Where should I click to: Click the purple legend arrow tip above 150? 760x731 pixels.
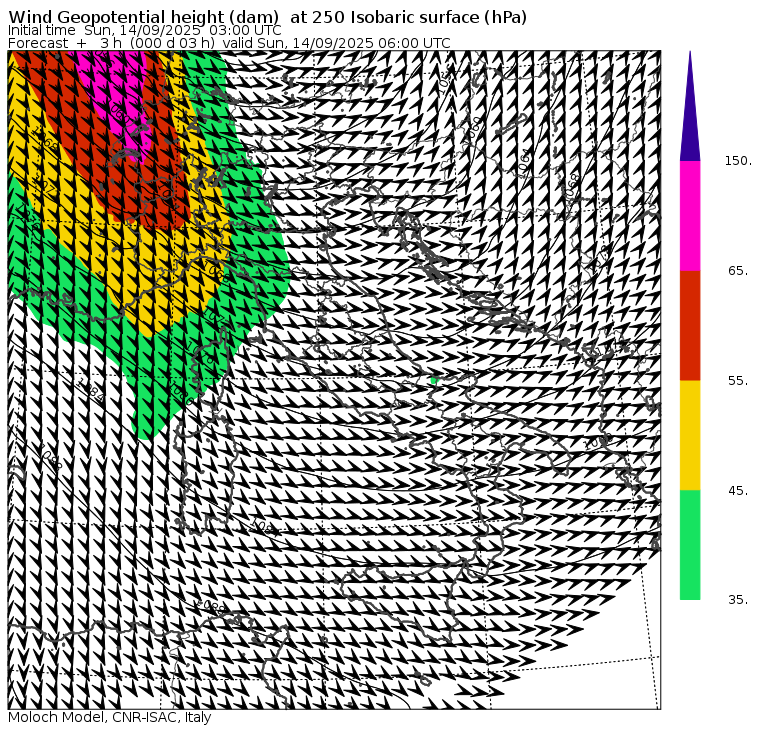pos(690,106)
